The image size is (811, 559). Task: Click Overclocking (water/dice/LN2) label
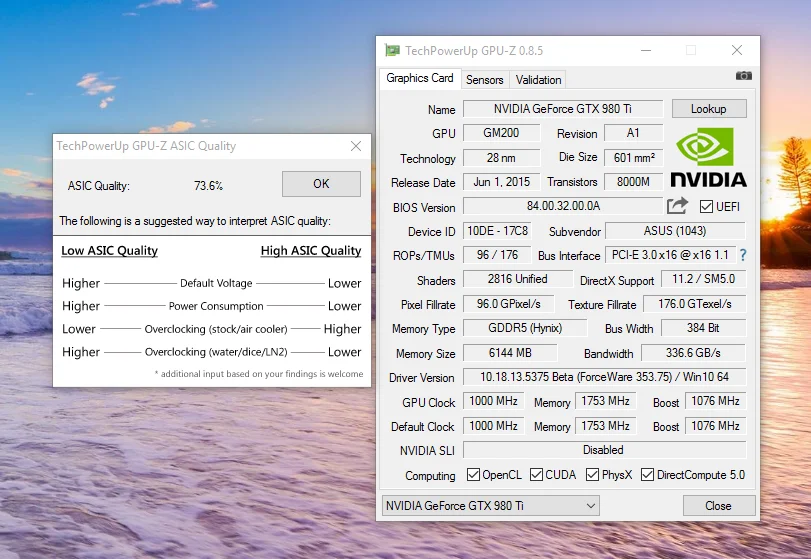[x=216, y=352]
